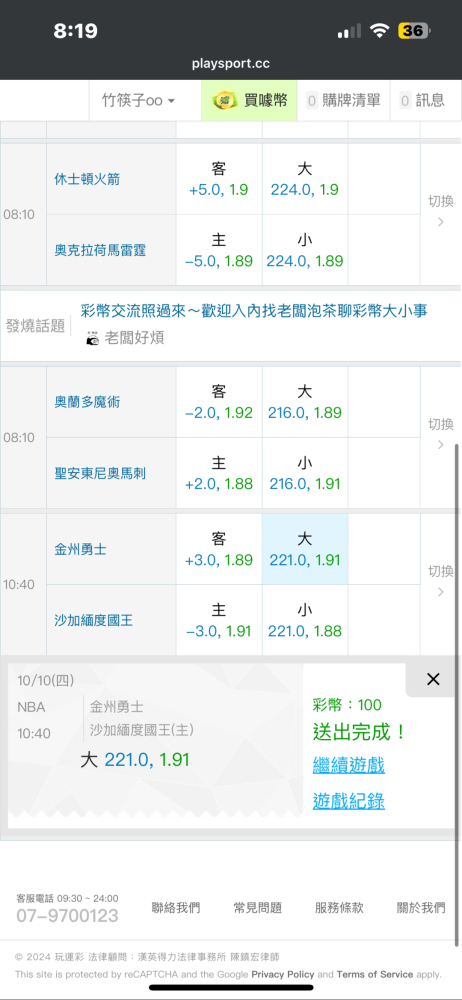Image resolution: width=462 pixels, height=1000 pixels.
Task: Select 主 −3.0 spread for 沙加緬度國王
Action: click(219, 621)
